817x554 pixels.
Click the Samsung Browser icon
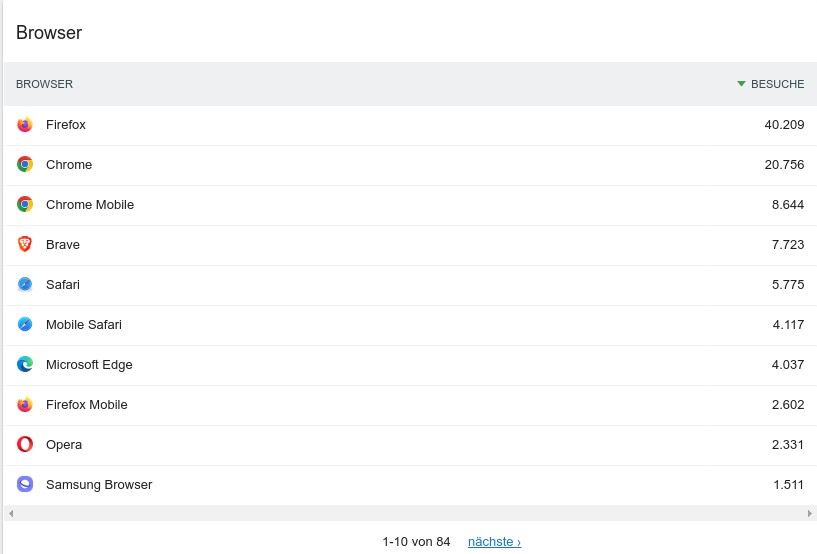tap(24, 484)
